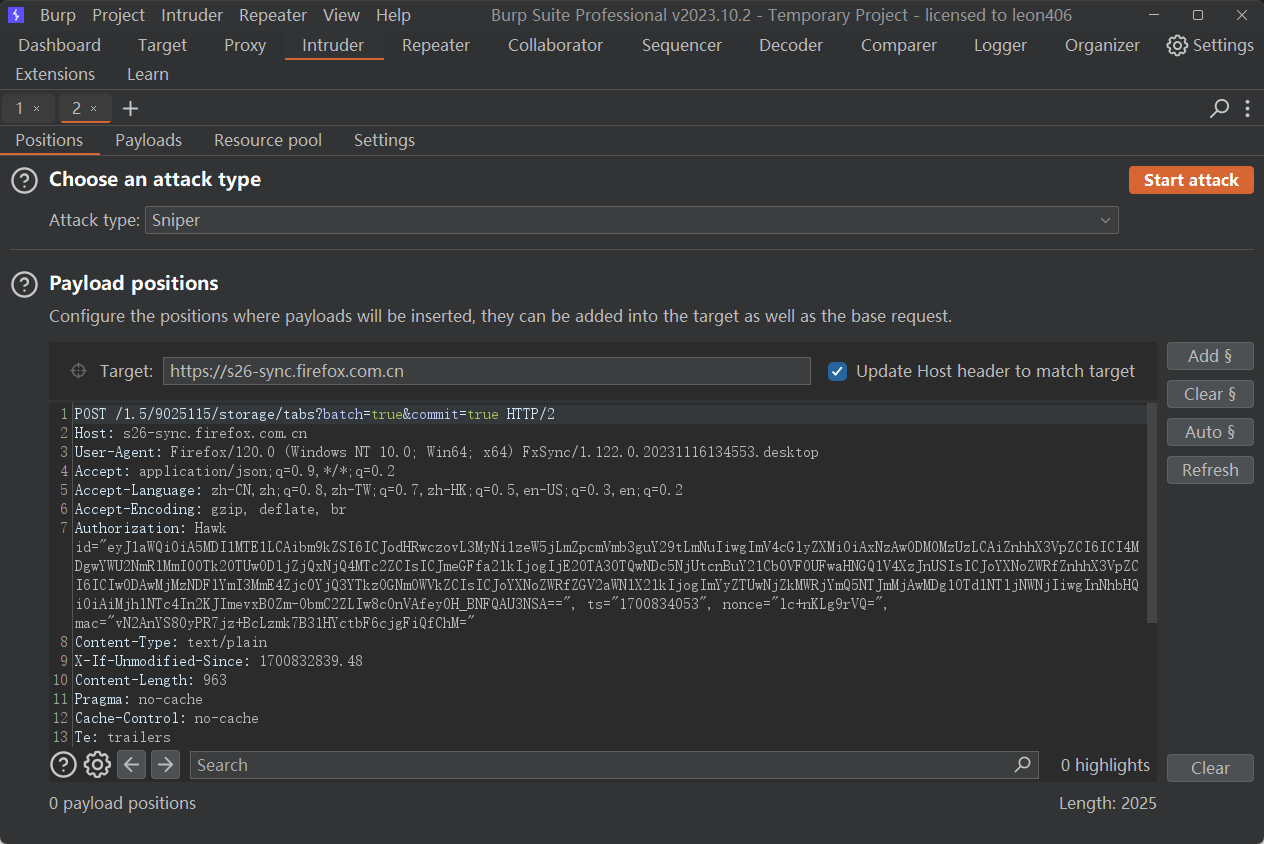This screenshot has height=844, width=1264.
Task: Click the Clear § button
Action: [1210, 394]
